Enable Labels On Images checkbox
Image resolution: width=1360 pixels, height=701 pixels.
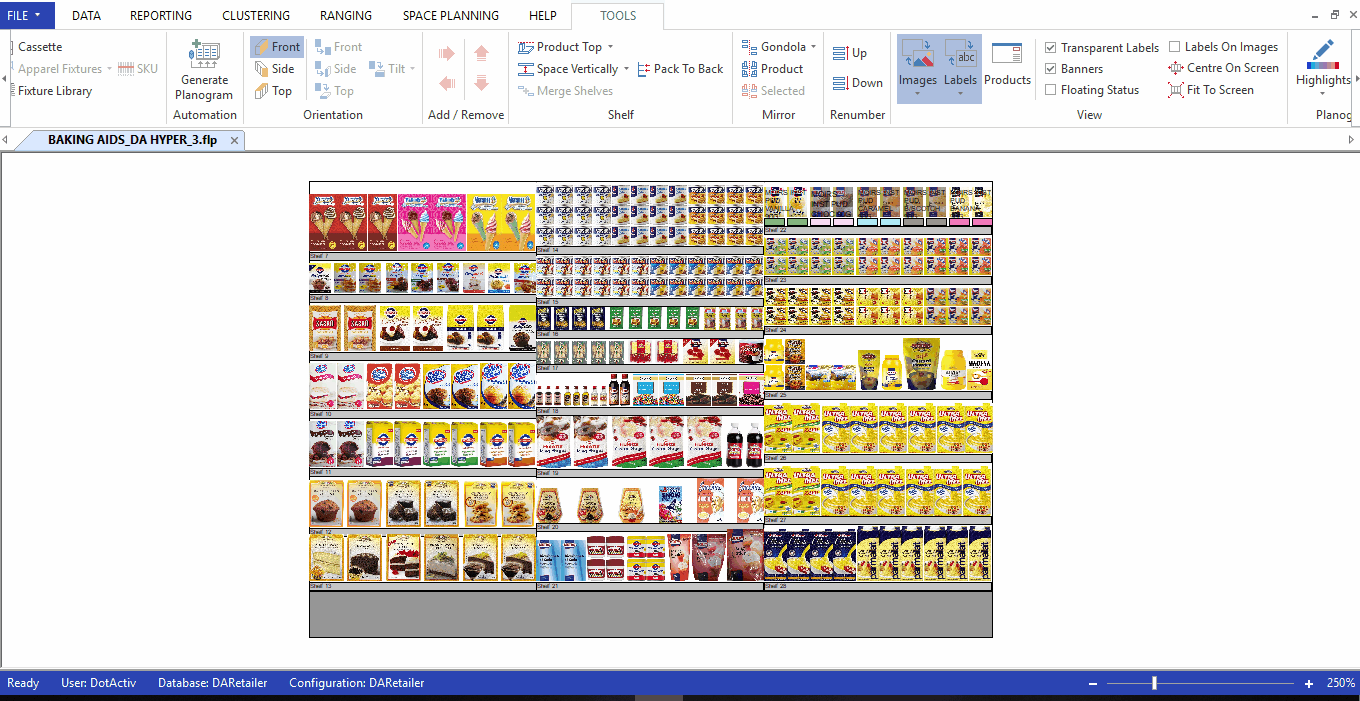(x=1174, y=47)
